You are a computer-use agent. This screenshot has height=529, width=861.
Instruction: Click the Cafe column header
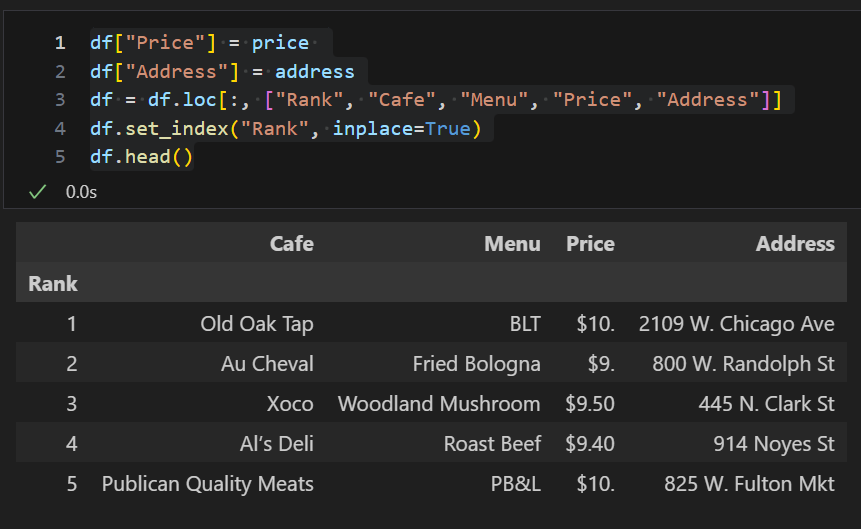point(292,243)
